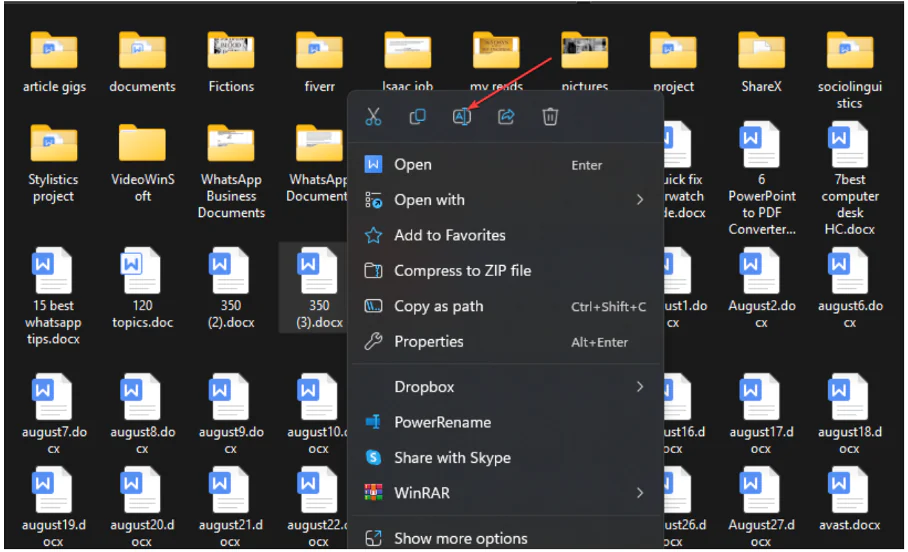Click the Rename icon in context menu
Viewport: 908px width, 552px height.
(x=461, y=117)
